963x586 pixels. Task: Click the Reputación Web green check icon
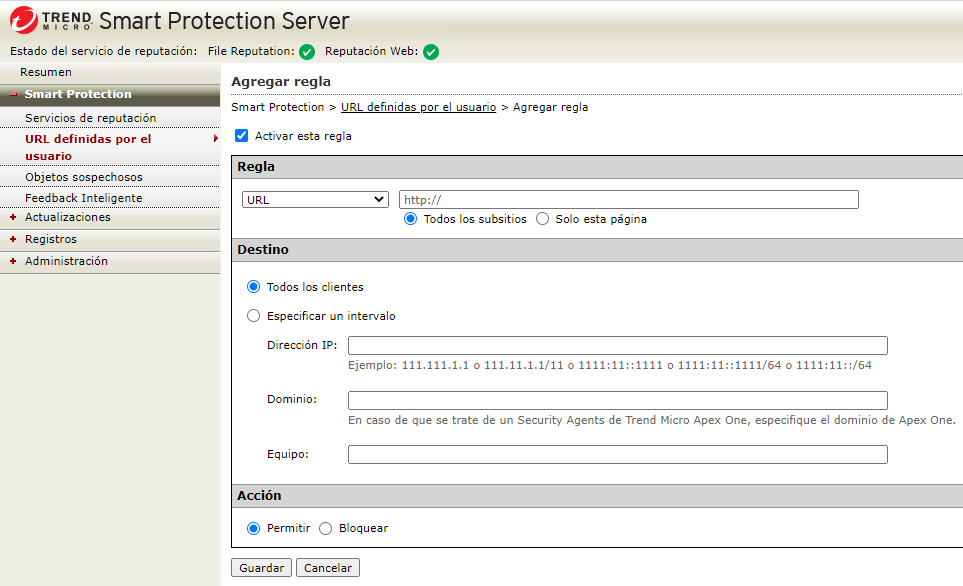click(431, 52)
